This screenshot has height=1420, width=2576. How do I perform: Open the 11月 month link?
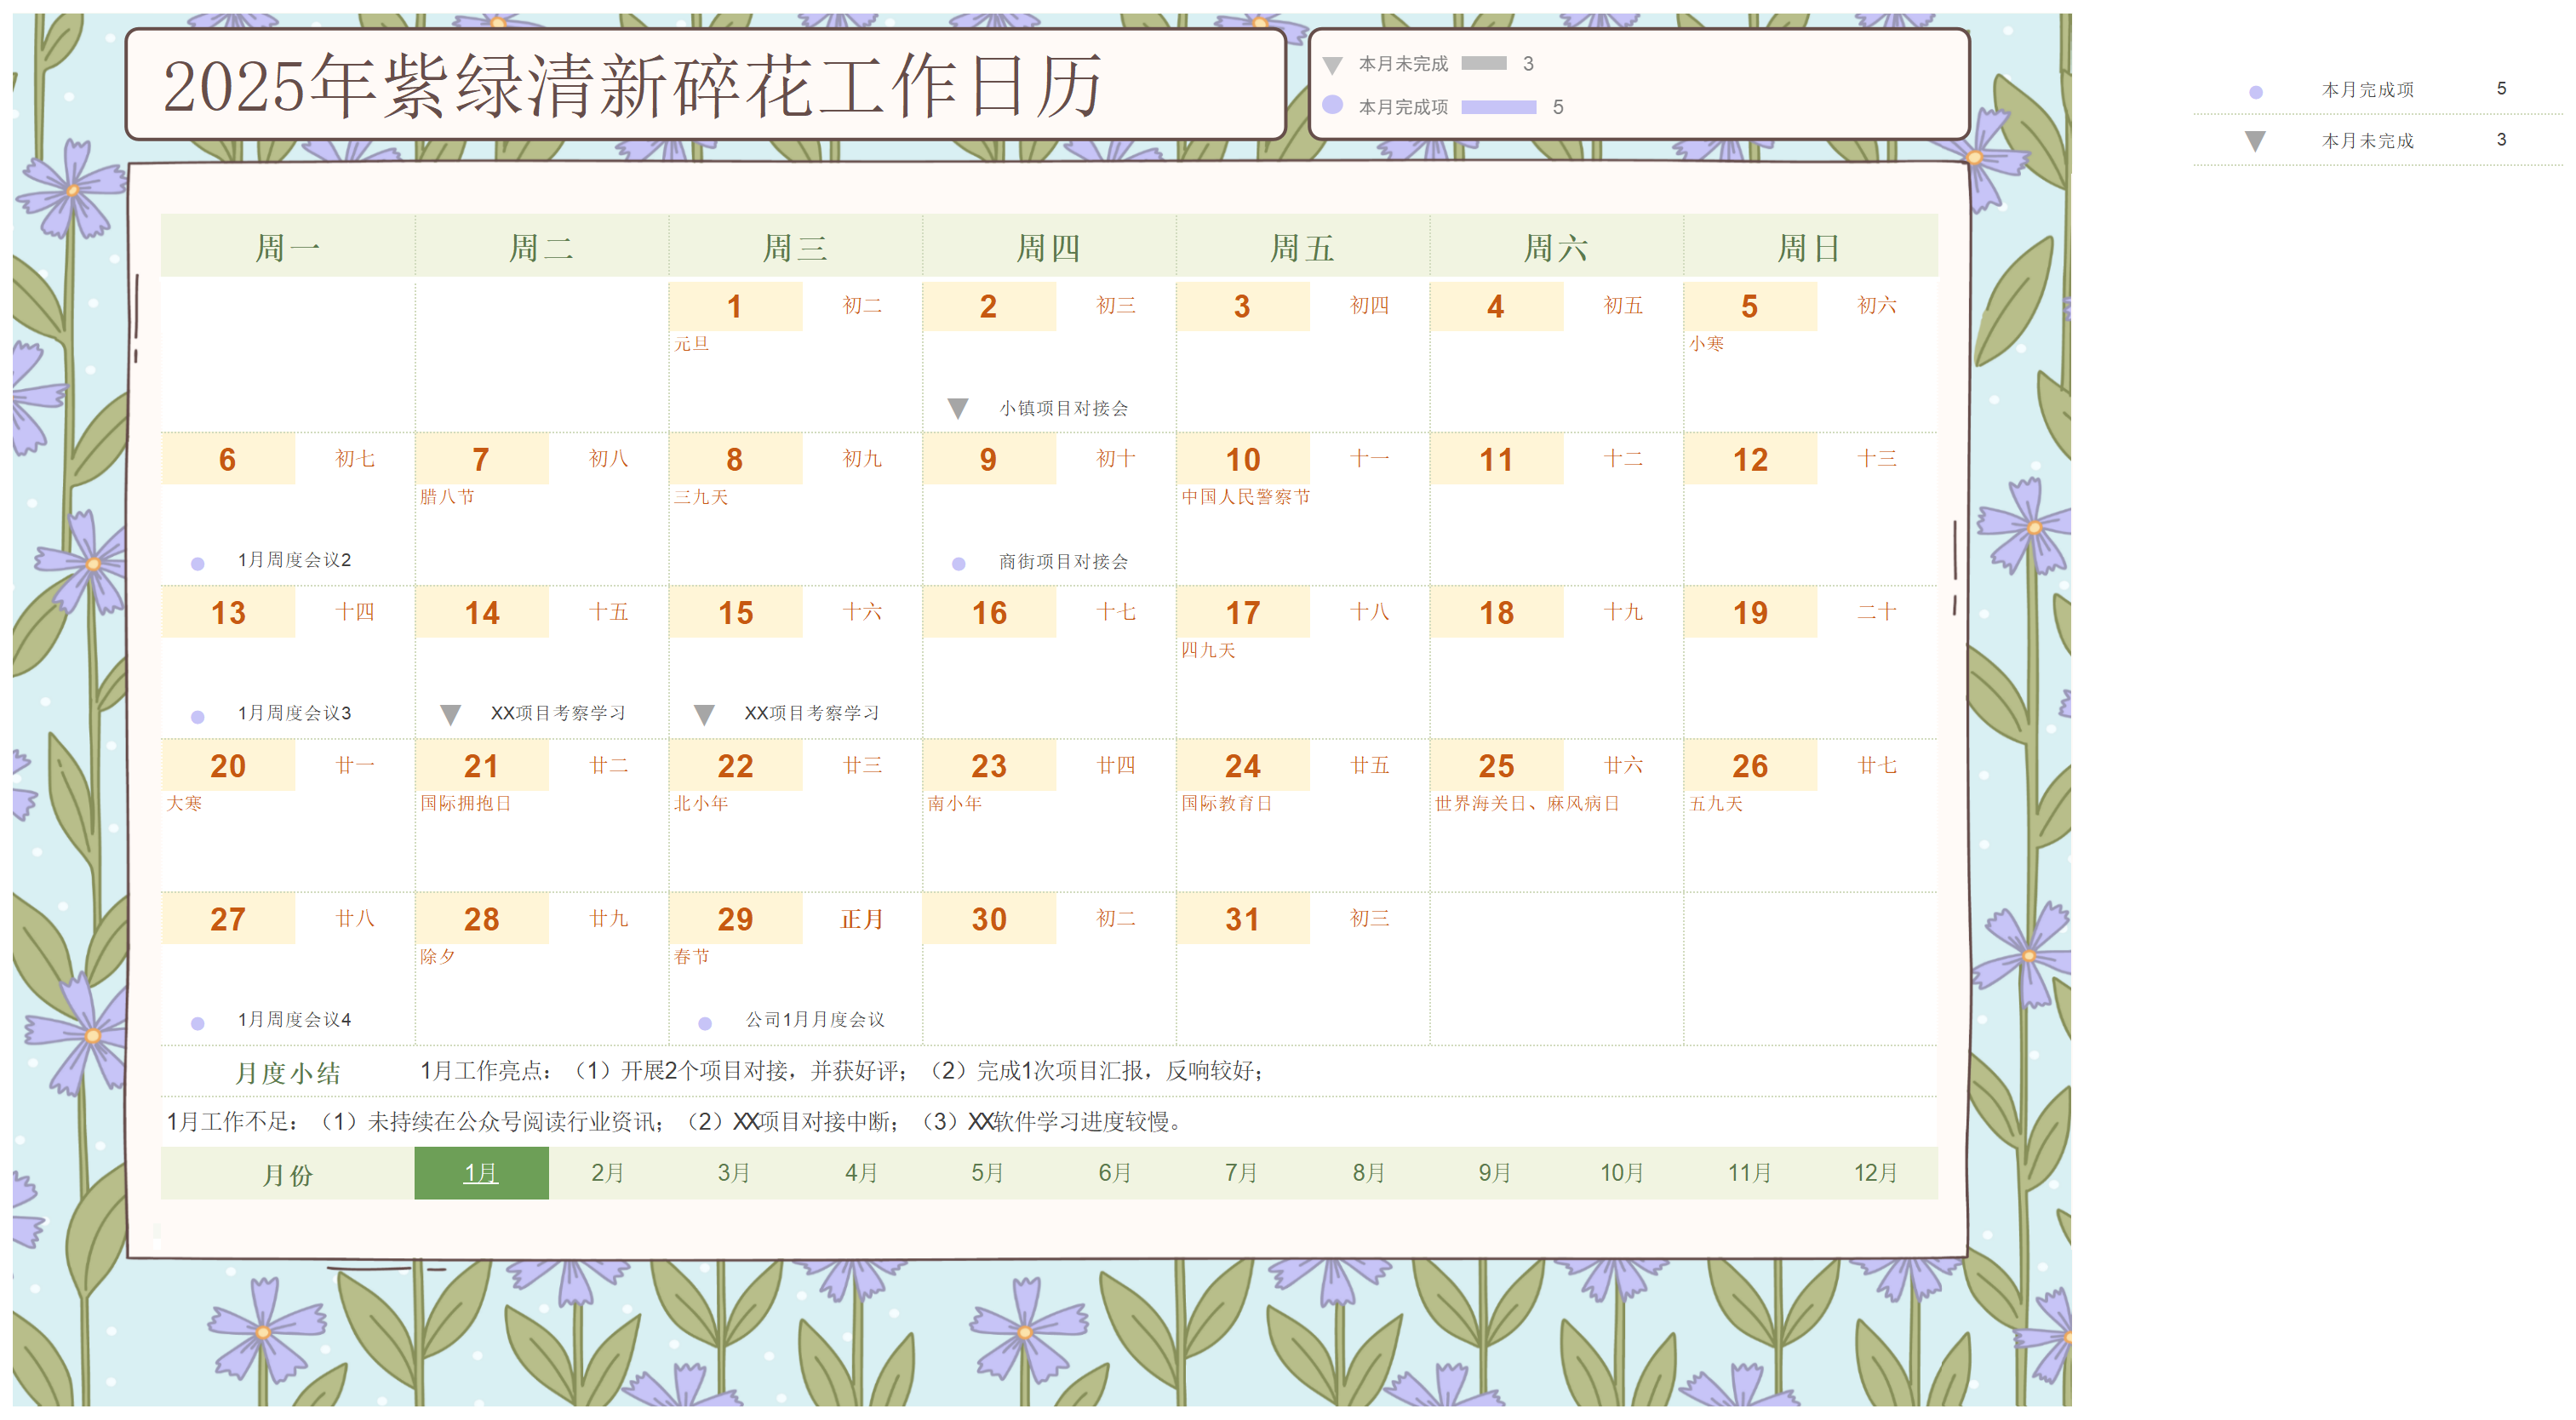click(1749, 1172)
